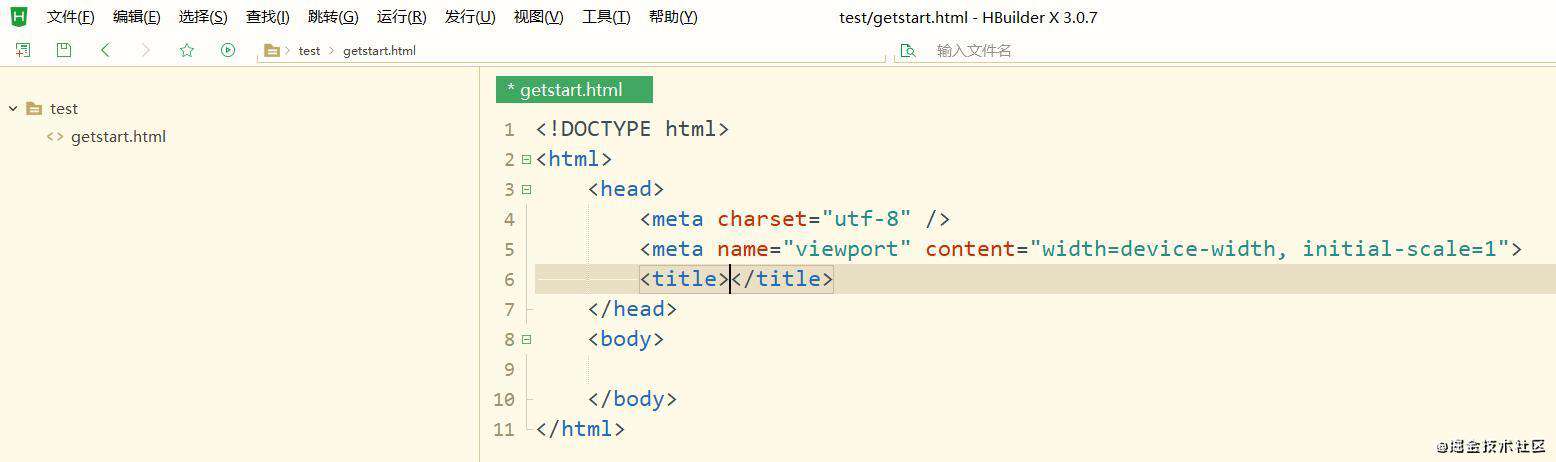Click line number 1 in gutter
1556x462 pixels.
pos(509,129)
